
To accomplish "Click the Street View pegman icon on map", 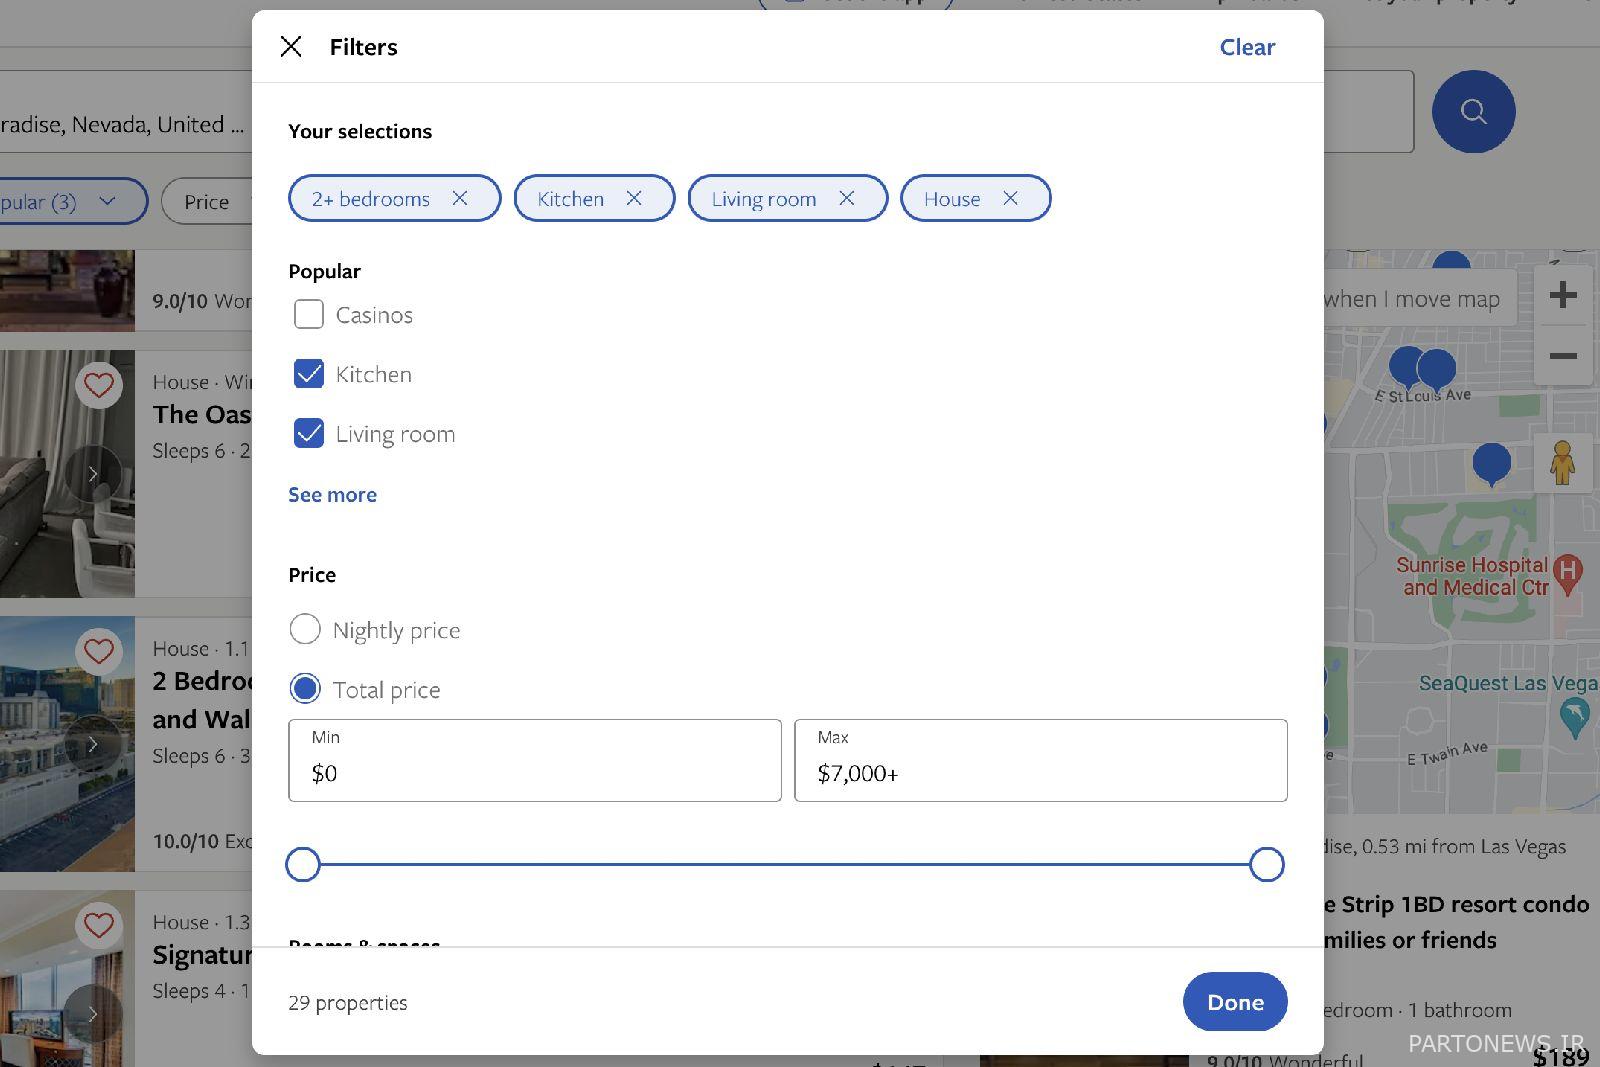I will tap(1562, 463).
